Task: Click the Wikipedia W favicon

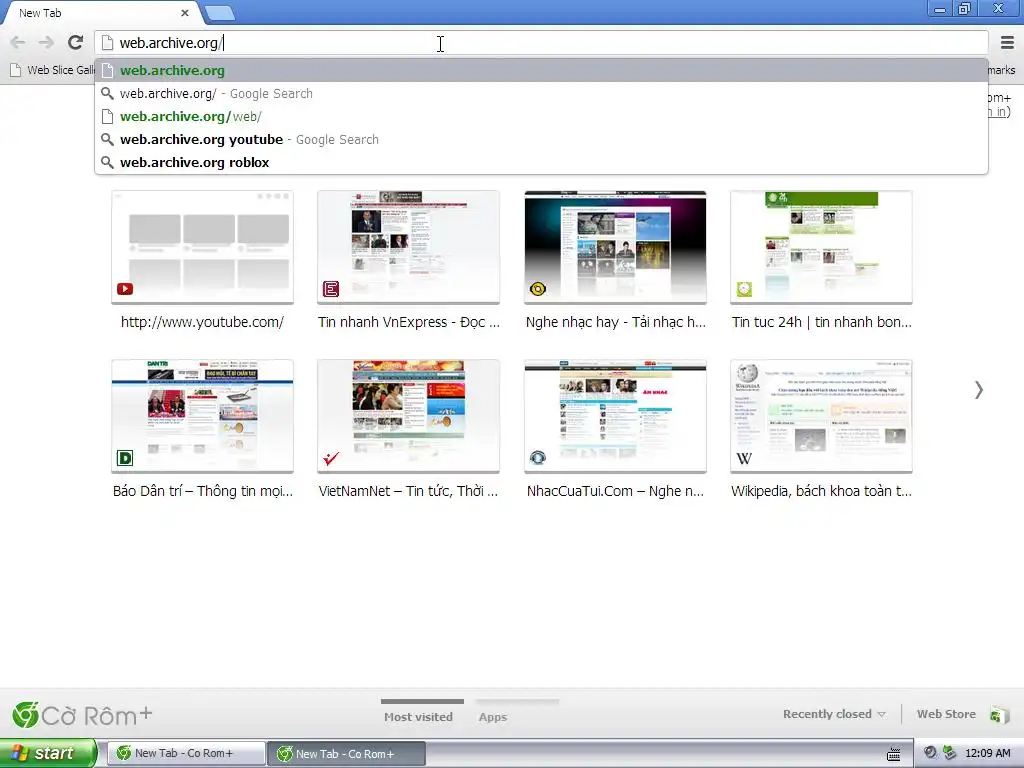Action: (x=744, y=458)
